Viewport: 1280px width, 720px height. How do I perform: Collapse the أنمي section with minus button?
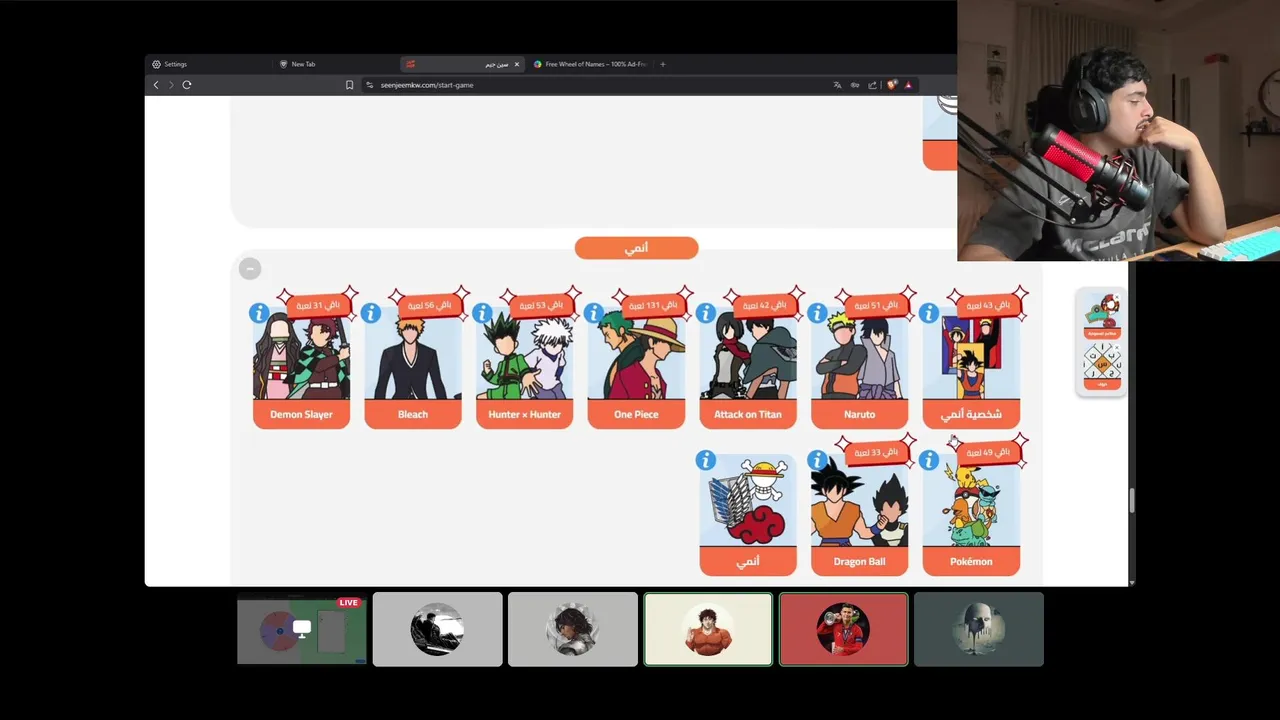coord(250,268)
